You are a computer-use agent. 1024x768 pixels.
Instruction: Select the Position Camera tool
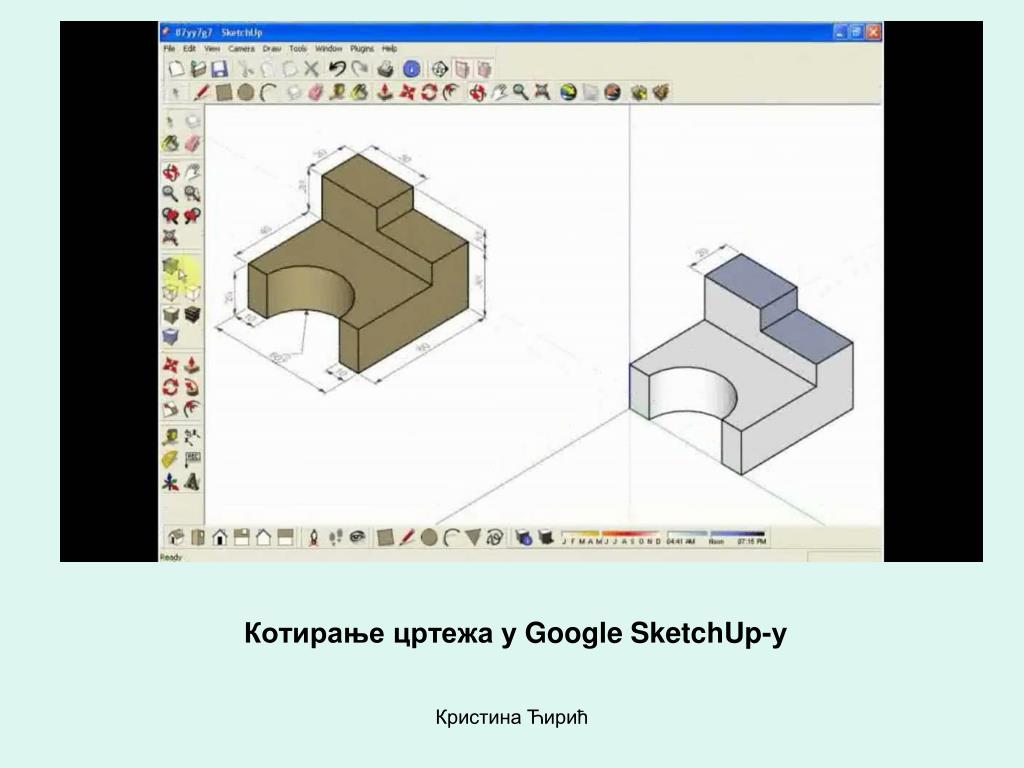313,538
